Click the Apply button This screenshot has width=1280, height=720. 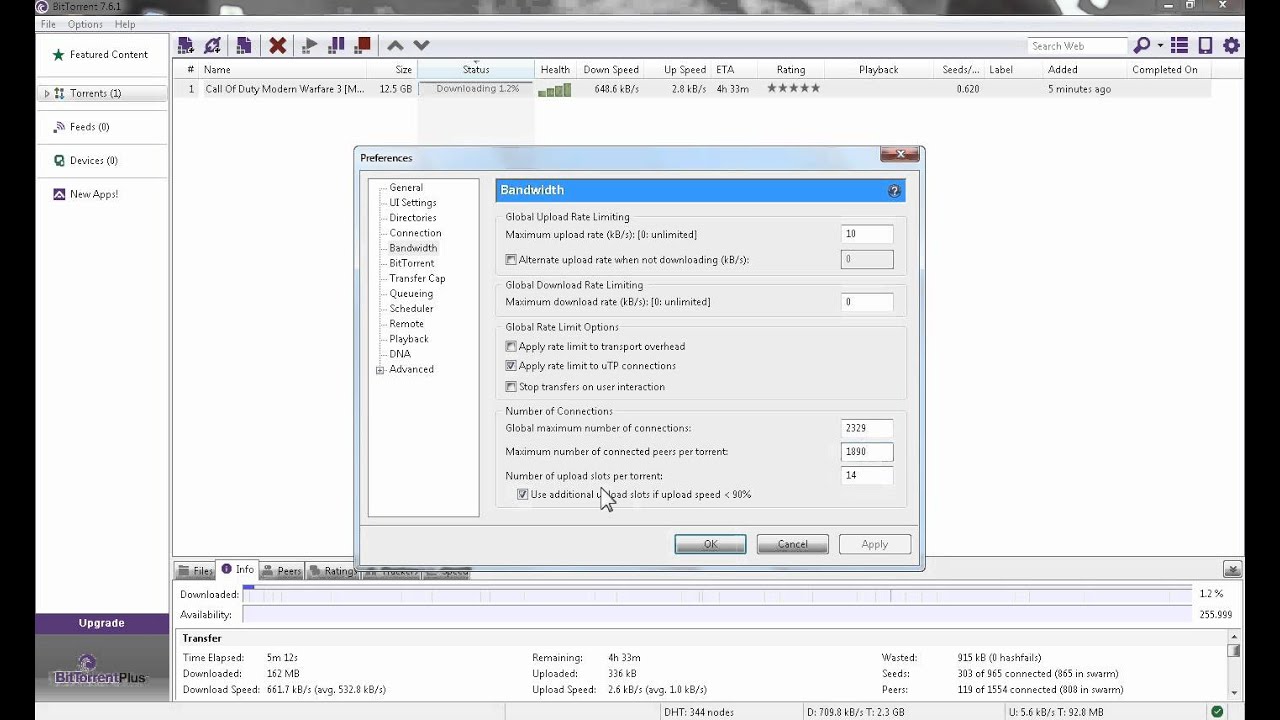[875, 544]
